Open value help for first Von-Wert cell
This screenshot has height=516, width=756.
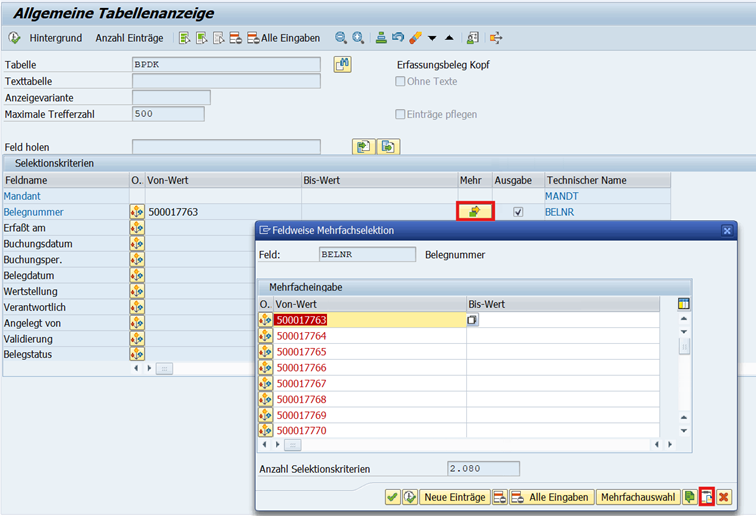[x=473, y=320]
